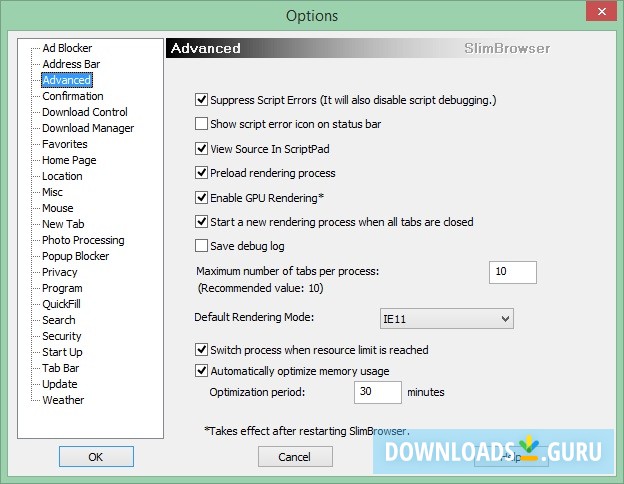Select Ad Blocker in the options tree
624x484 pixels.
tap(67, 48)
